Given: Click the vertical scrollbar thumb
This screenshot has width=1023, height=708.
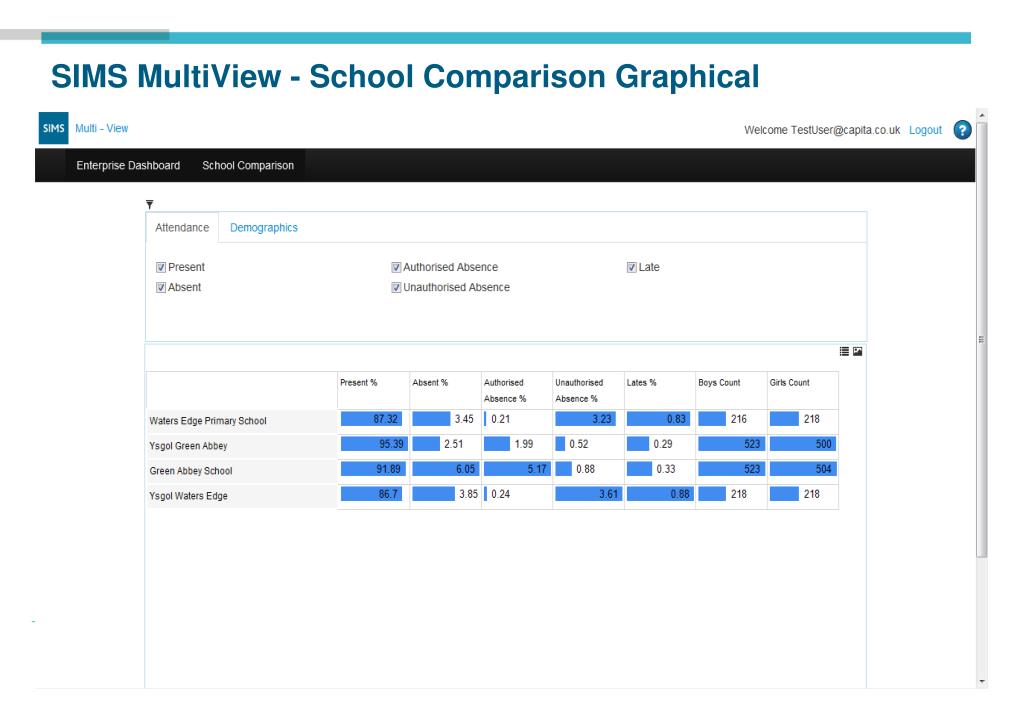Looking at the screenshot, I should 982,339.
